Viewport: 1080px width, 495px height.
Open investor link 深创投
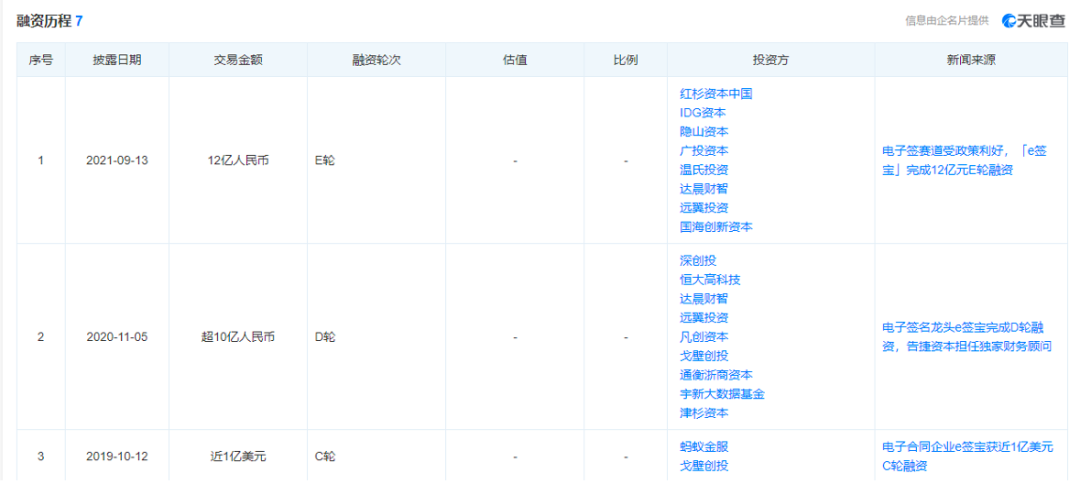(x=698, y=261)
